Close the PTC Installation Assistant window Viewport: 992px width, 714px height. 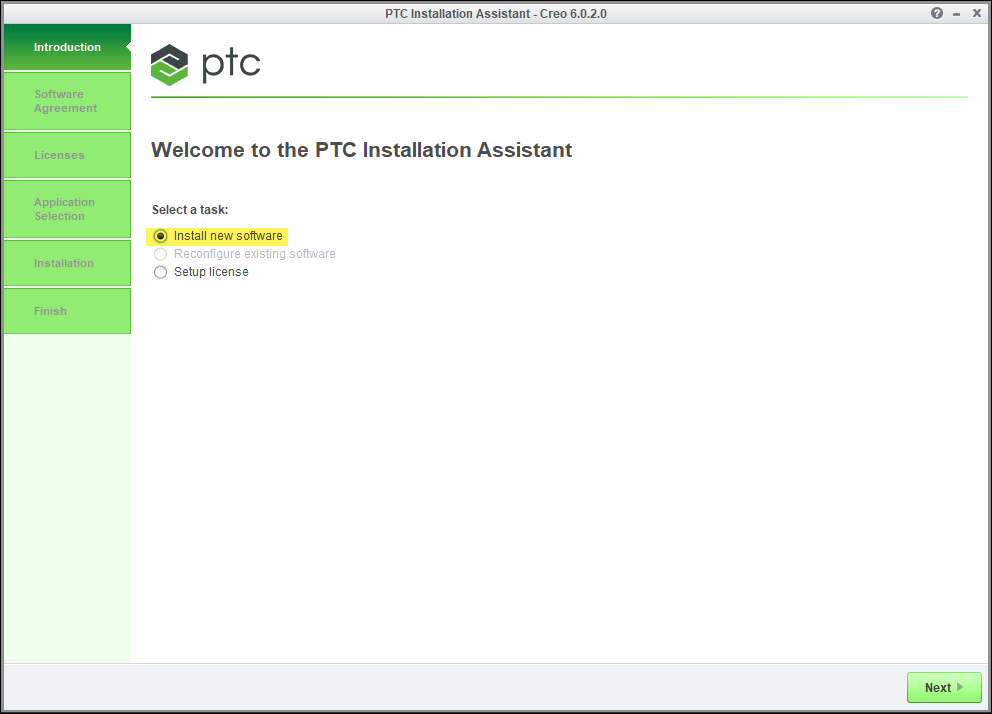pyautogui.click(x=977, y=13)
